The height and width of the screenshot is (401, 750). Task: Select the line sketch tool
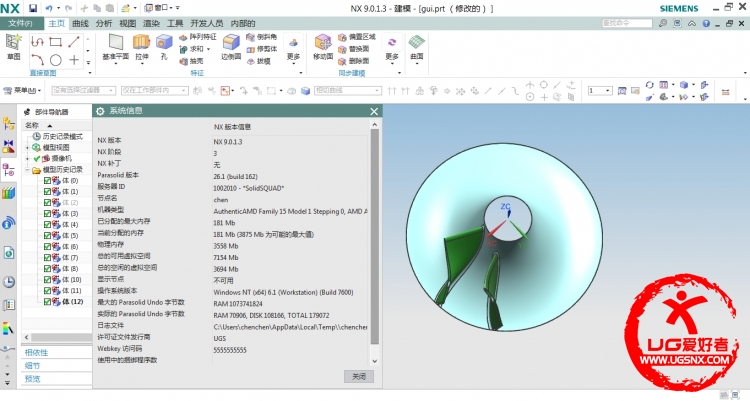[x=74, y=42]
